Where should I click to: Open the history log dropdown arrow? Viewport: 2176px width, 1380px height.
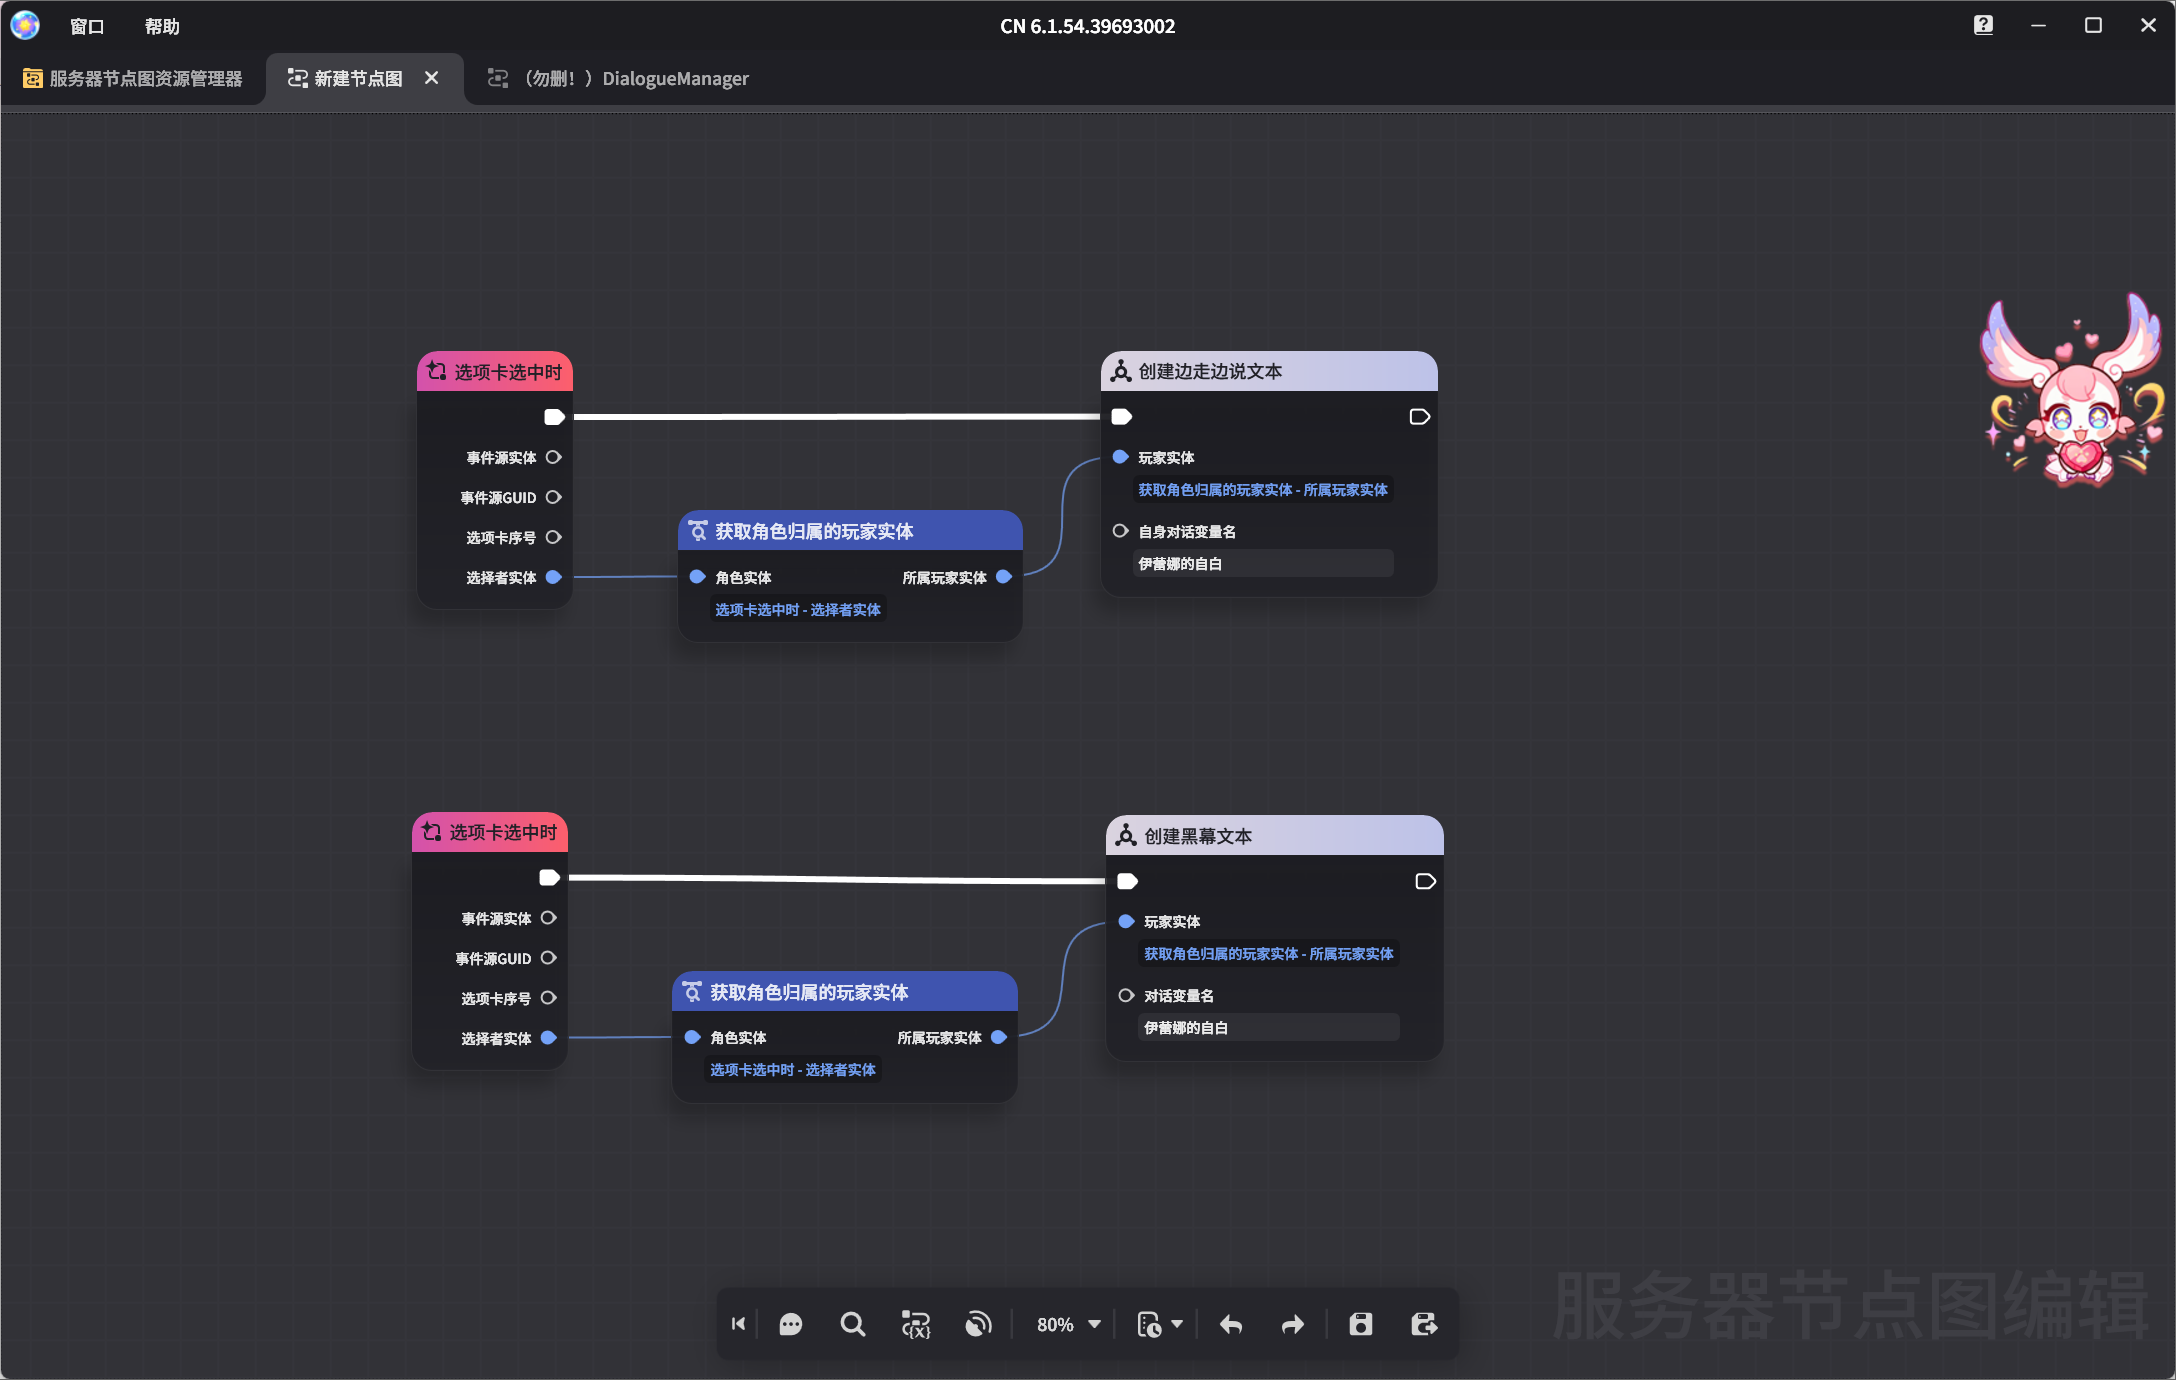1177,1324
